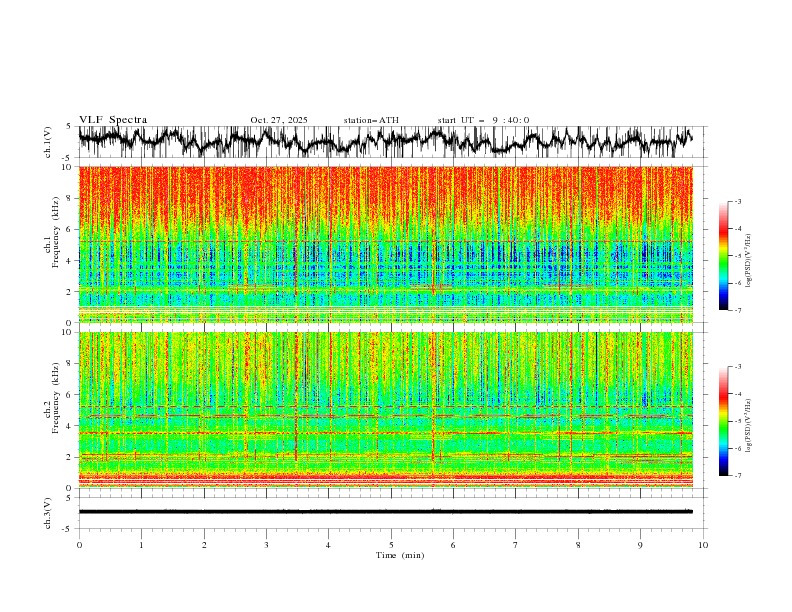Click the '-7' value on ch.2 colorbar
This screenshot has width=792, height=612.
738,476
